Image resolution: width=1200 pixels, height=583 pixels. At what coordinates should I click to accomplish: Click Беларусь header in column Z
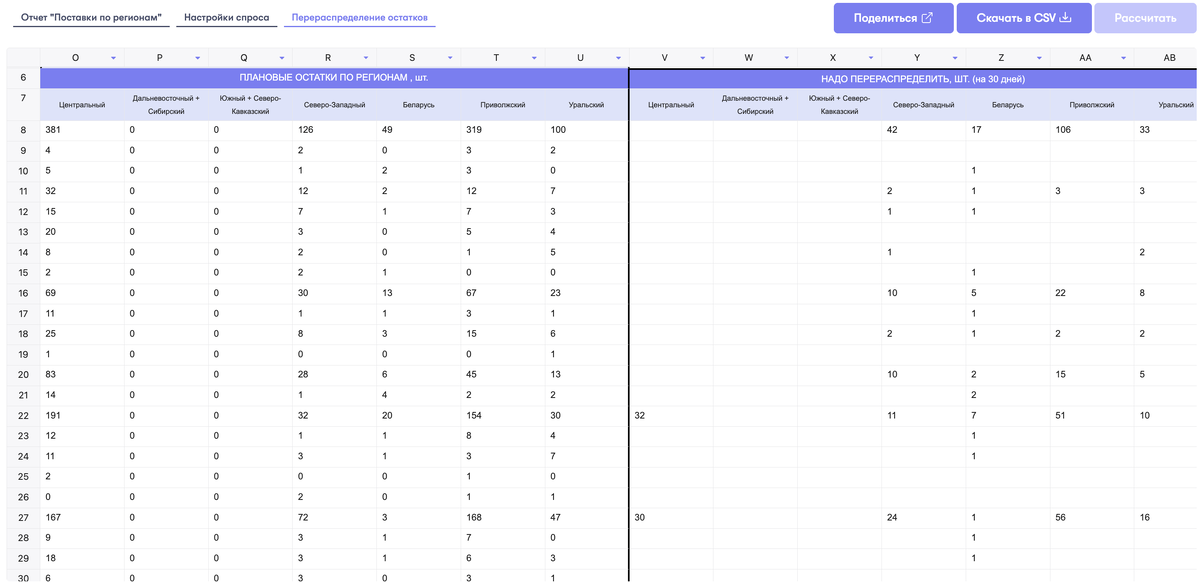point(1007,104)
